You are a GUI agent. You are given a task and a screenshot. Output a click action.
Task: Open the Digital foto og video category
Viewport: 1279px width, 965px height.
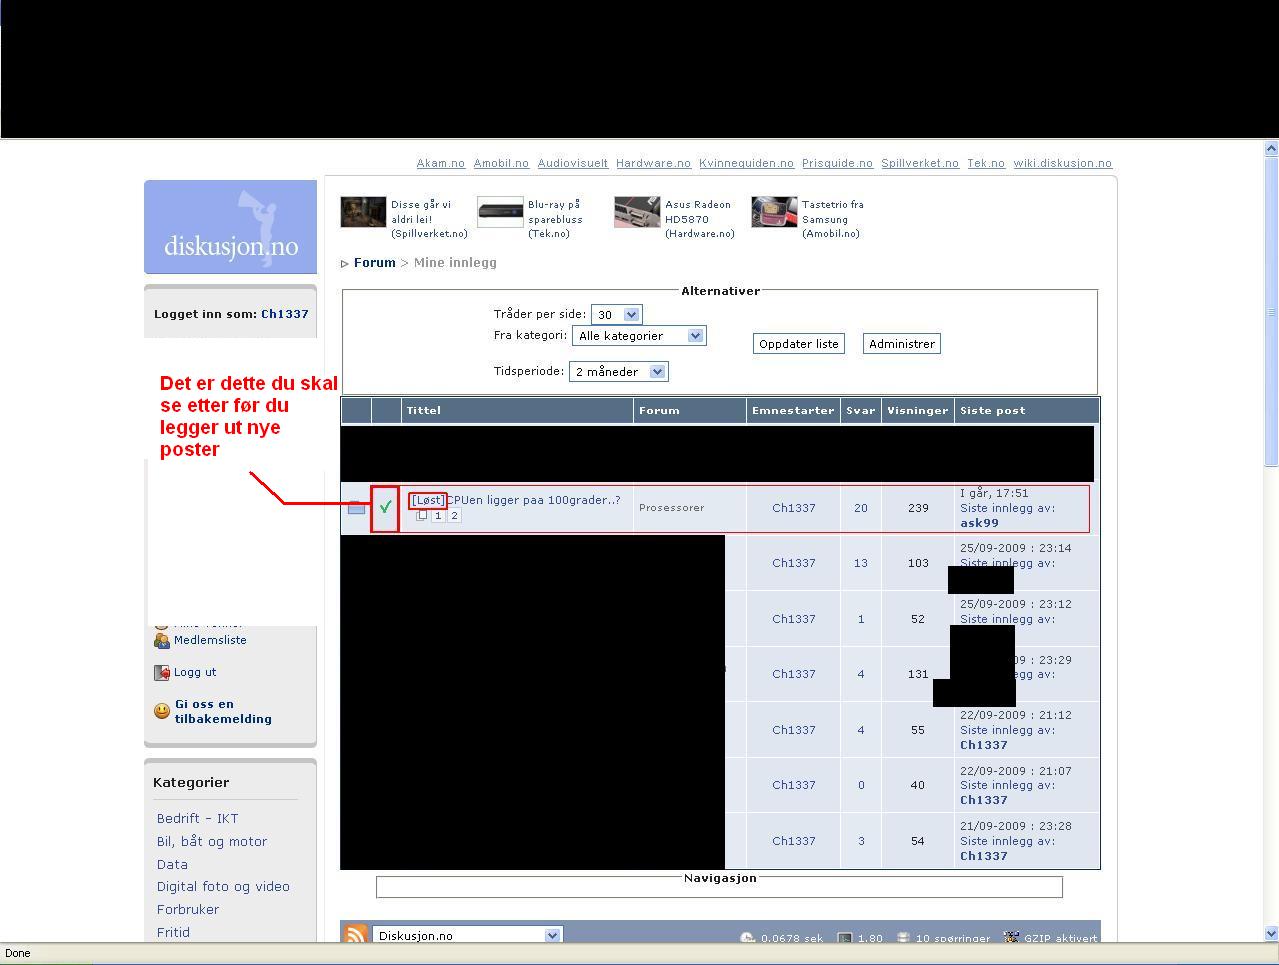223,886
